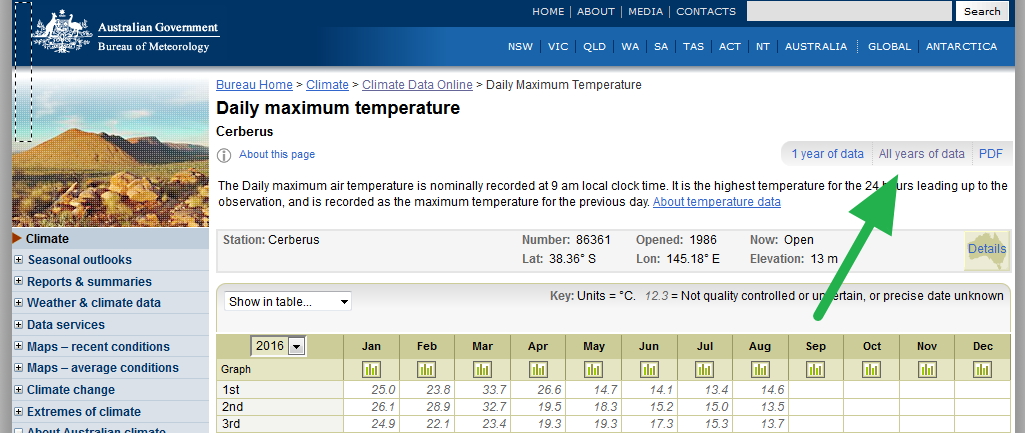This screenshot has width=1025, height=433.
Task: Switch to All years of data tab
Action: pos(922,154)
